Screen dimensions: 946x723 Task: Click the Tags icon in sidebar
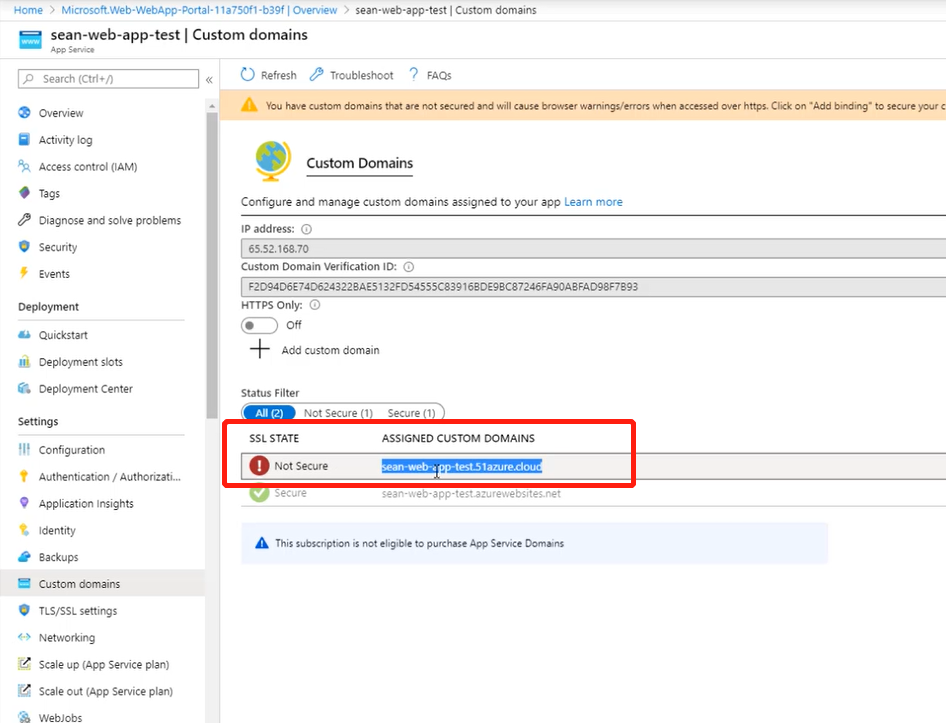24,193
